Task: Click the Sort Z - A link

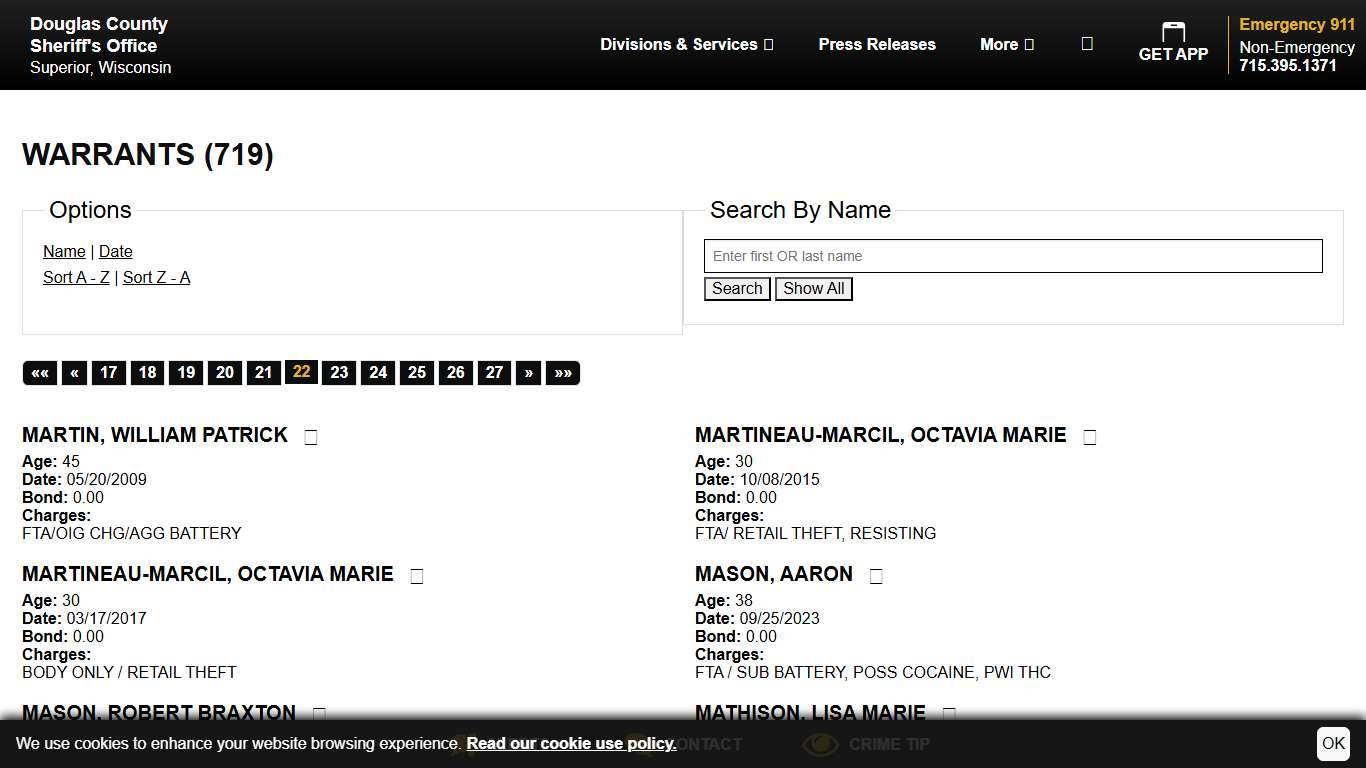Action: [156, 278]
